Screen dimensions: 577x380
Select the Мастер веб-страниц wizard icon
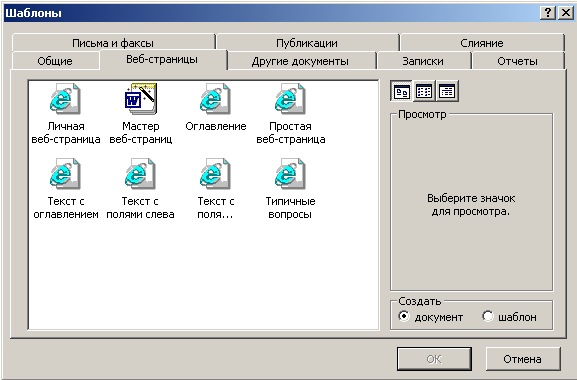[x=140, y=99]
